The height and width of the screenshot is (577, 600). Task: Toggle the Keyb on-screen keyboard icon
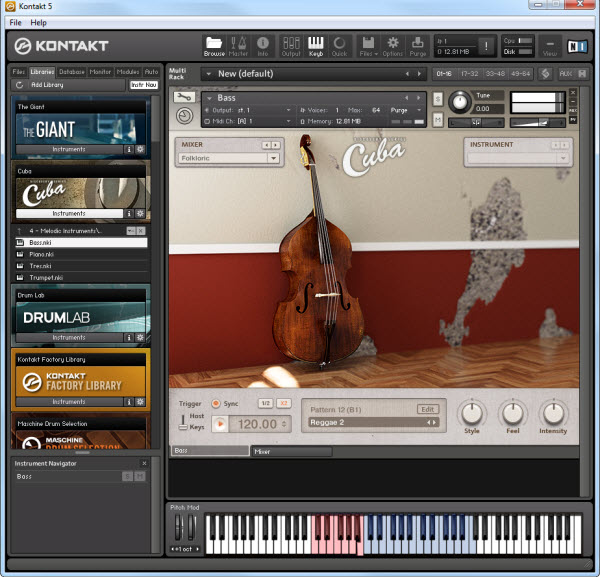pyautogui.click(x=316, y=46)
